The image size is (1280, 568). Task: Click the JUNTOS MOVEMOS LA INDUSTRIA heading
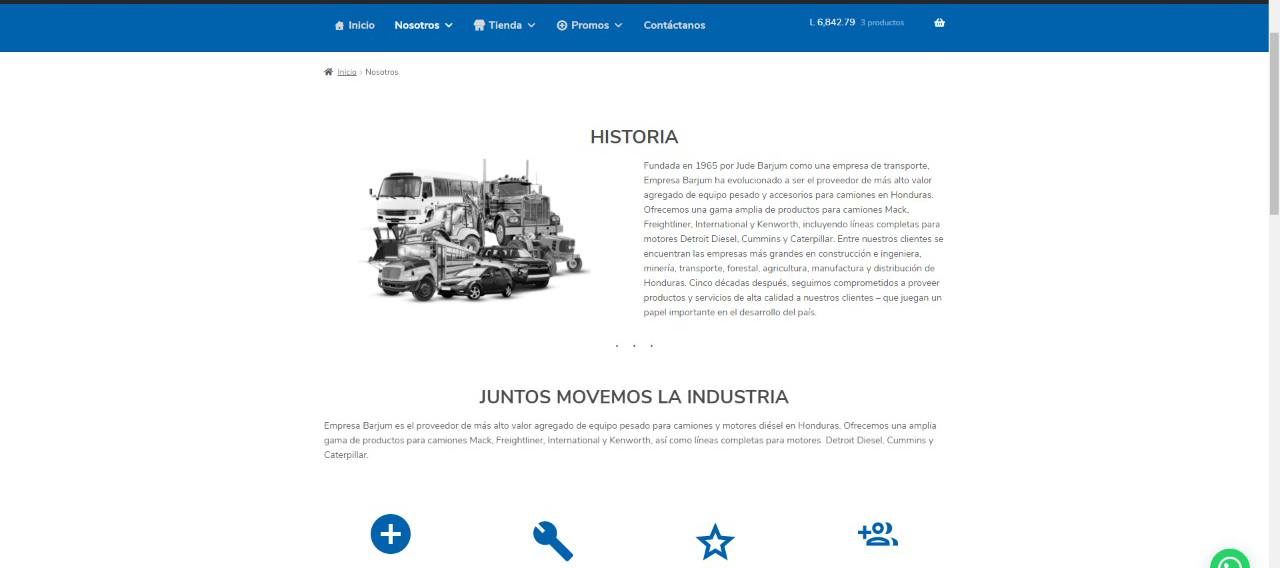click(x=634, y=397)
